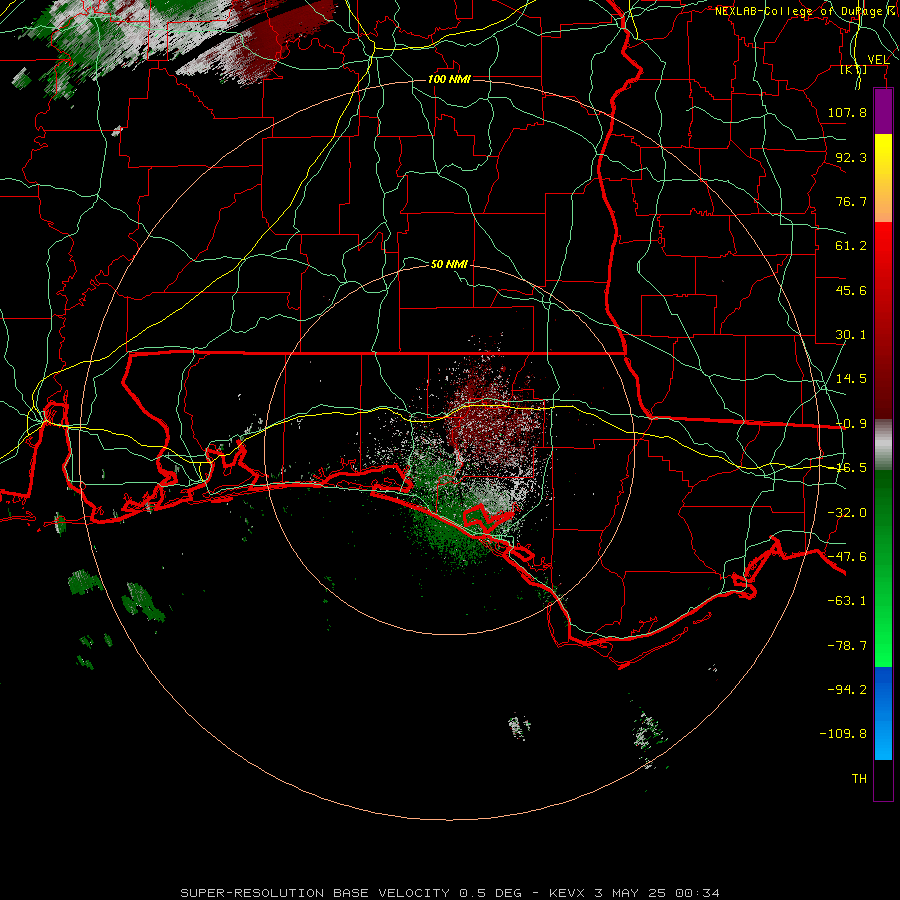The width and height of the screenshot is (900, 900).
Task: Click the purple segment of the color bar
Action: [883, 111]
